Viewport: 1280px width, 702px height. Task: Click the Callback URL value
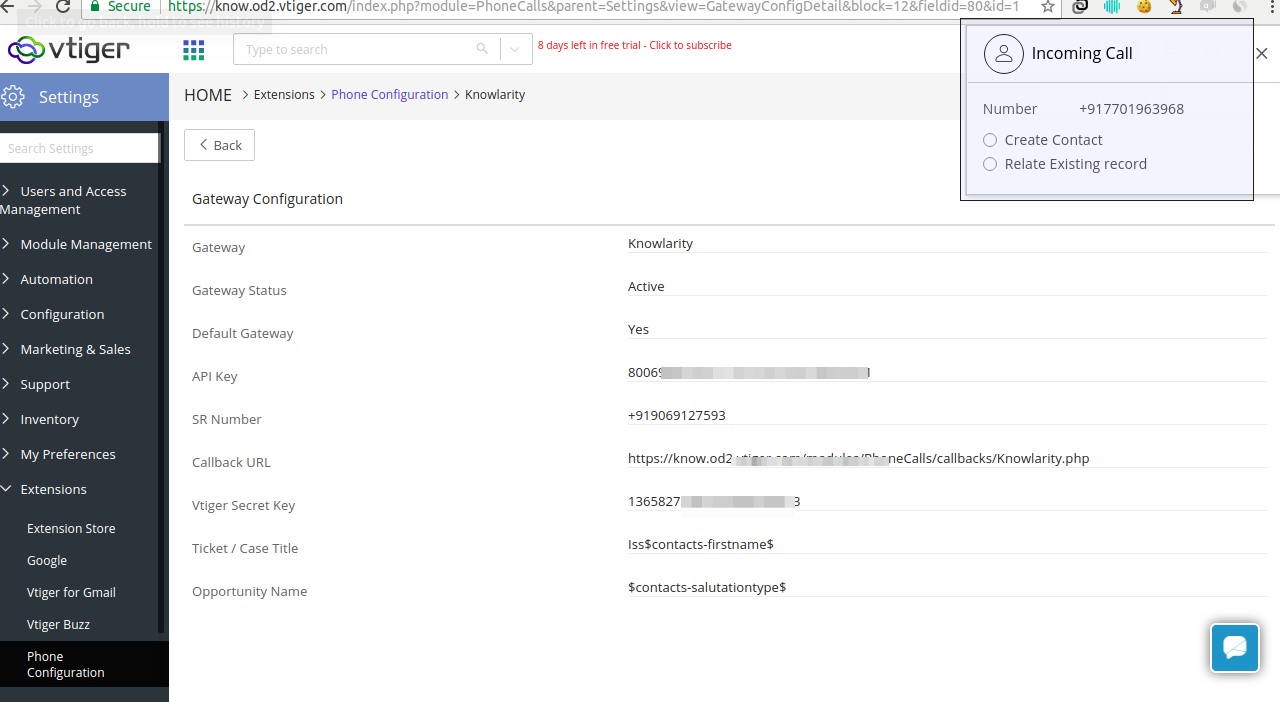(x=858, y=458)
